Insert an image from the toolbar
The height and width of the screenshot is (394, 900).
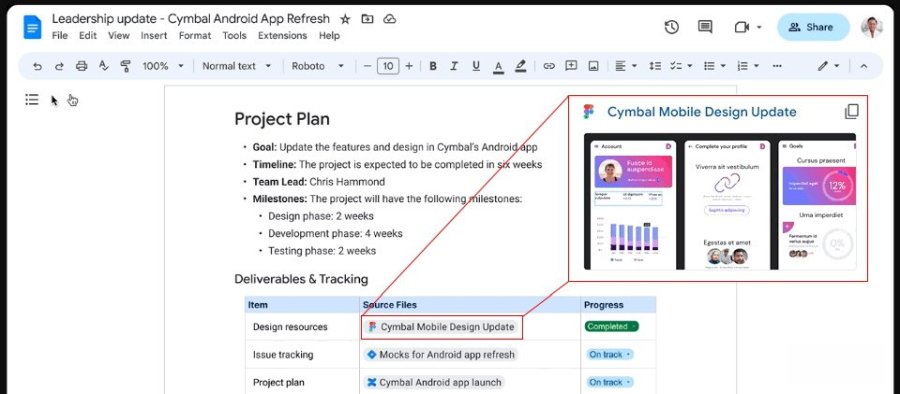pos(593,66)
